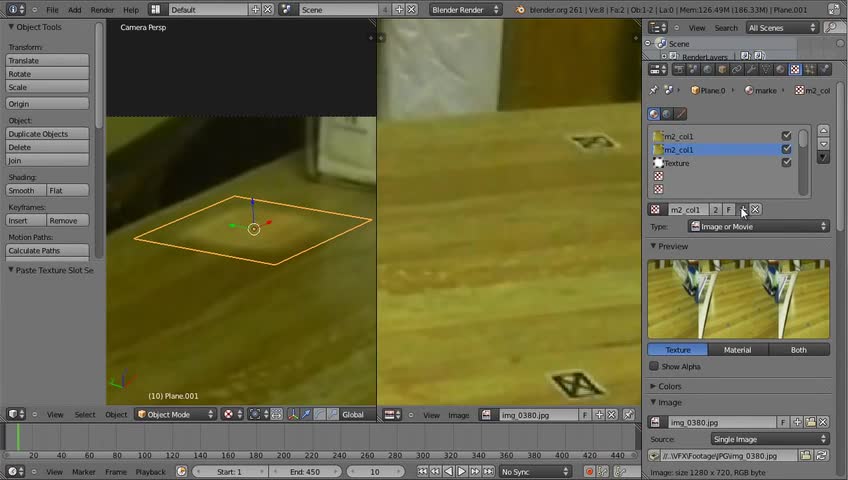Open the Source Single Image dropdown
Screen dimensions: 848x480
point(770,439)
